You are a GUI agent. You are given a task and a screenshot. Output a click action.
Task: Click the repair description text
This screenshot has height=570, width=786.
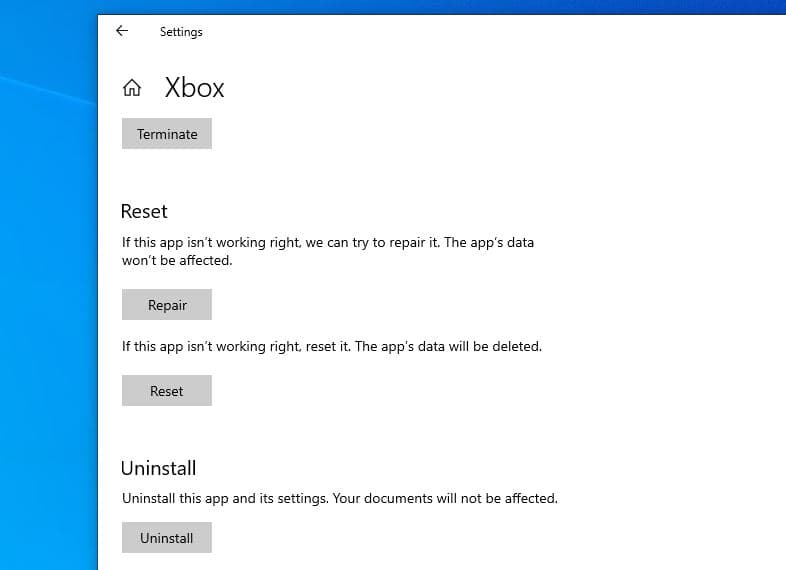coord(327,243)
